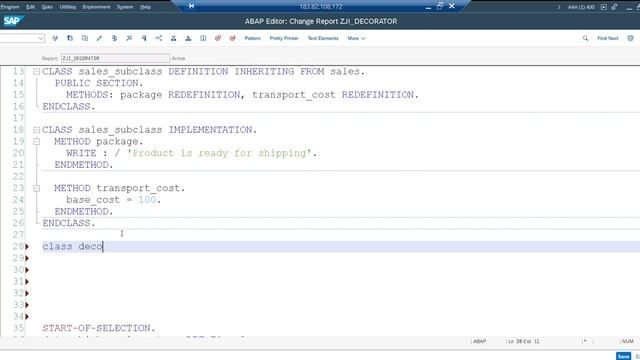This screenshot has width=640, height=360.
Task: Open the Edit menu
Action: point(31,7)
